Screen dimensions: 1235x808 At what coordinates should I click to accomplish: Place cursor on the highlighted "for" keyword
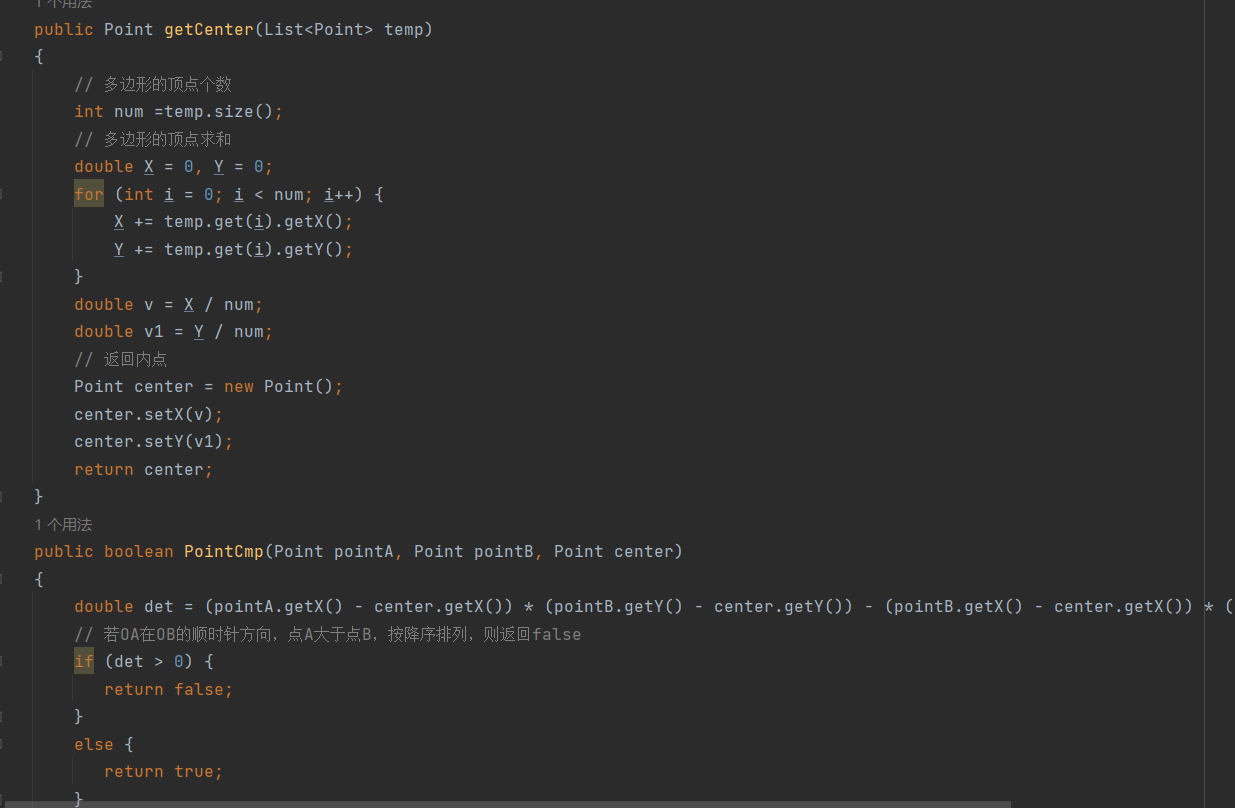[88, 194]
